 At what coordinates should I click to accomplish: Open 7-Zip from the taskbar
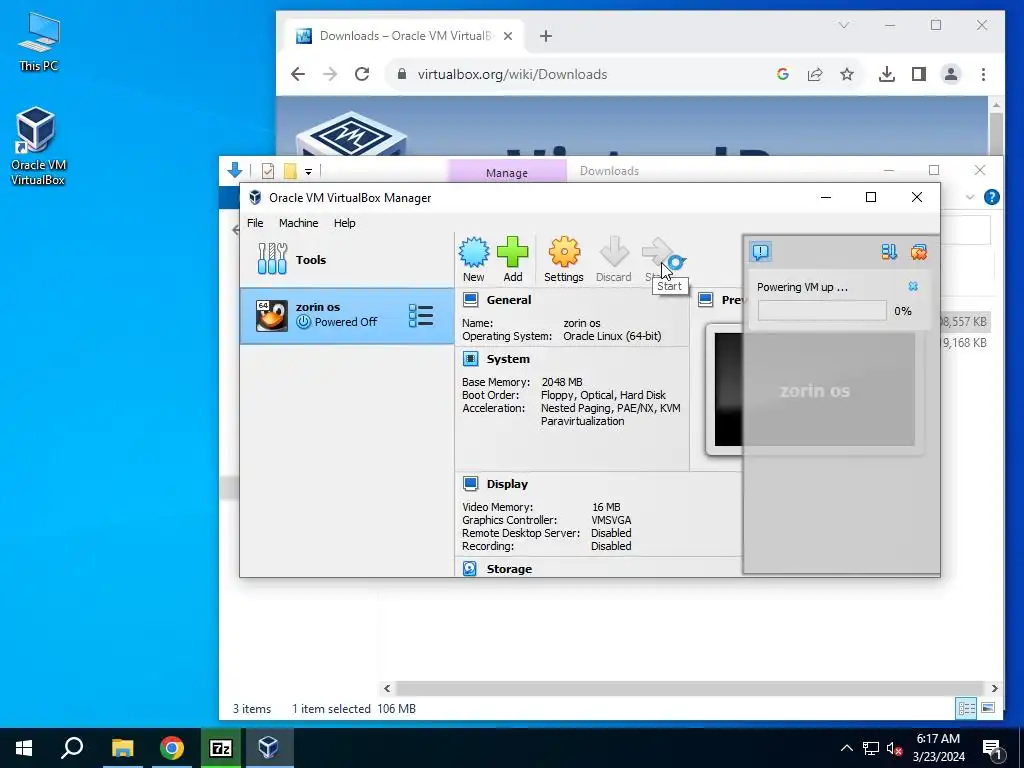click(221, 748)
